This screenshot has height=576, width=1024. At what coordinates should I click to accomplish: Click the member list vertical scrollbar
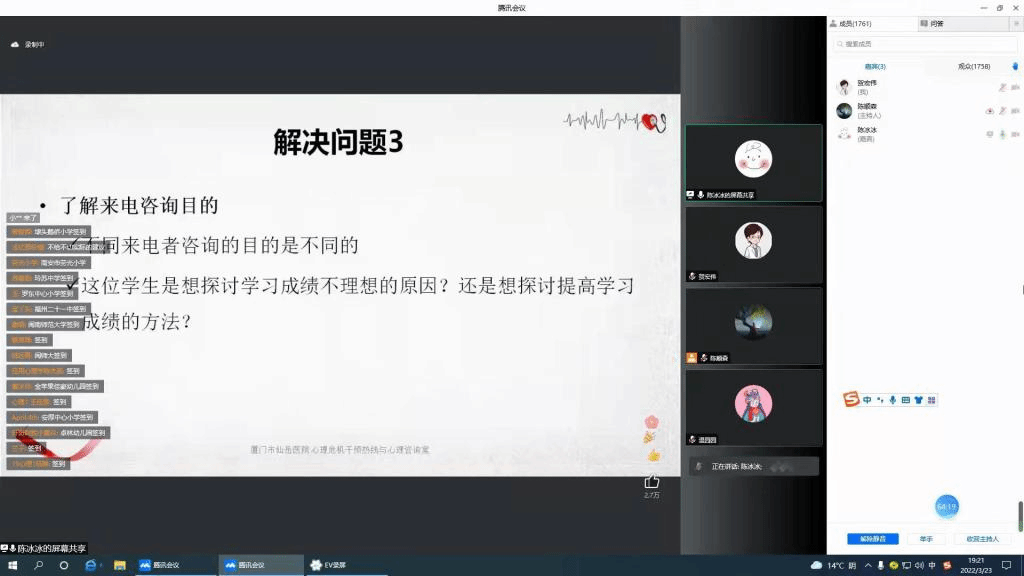click(1020, 515)
